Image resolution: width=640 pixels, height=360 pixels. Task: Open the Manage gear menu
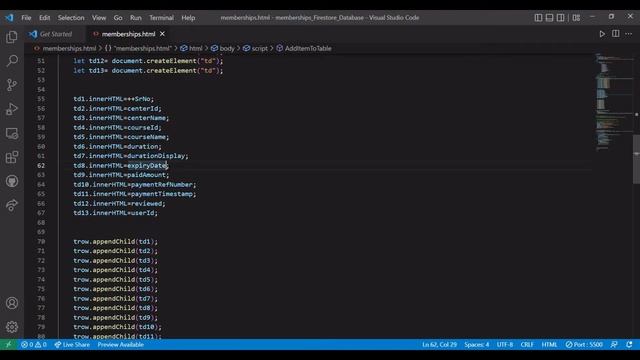pos(12,327)
